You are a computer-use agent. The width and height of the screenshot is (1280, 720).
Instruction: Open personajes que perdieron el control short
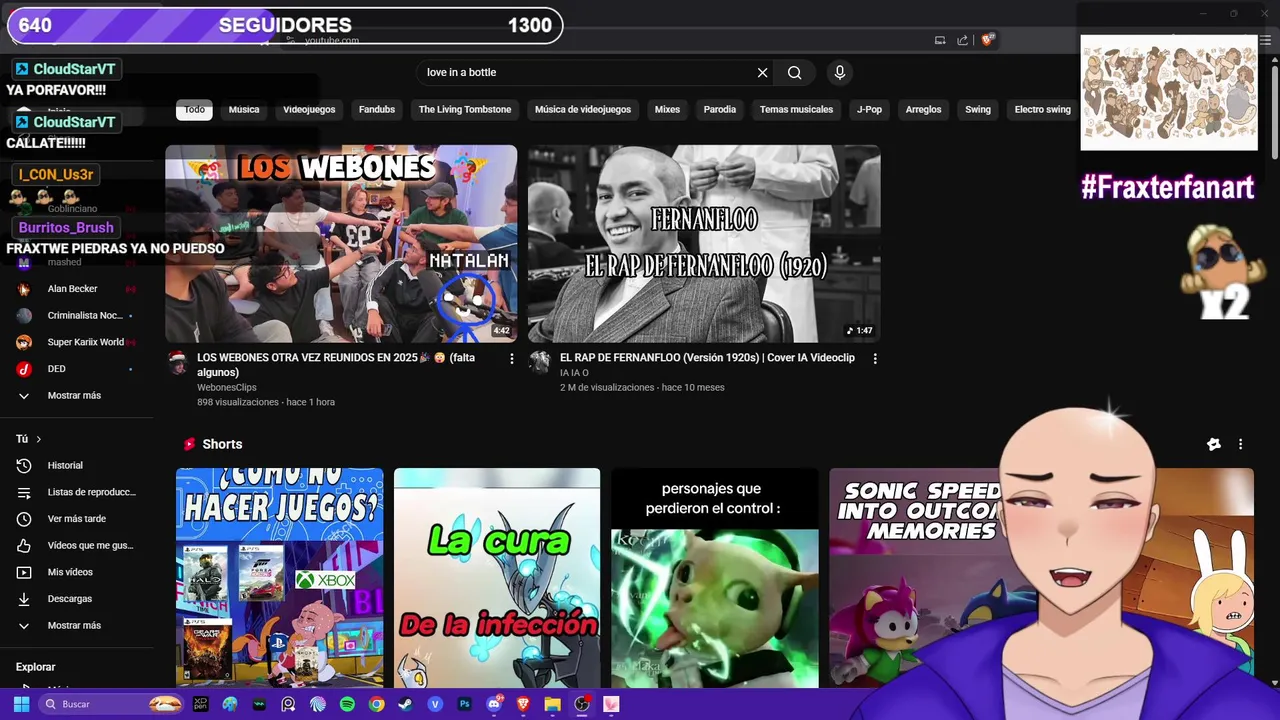[x=715, y=578]
